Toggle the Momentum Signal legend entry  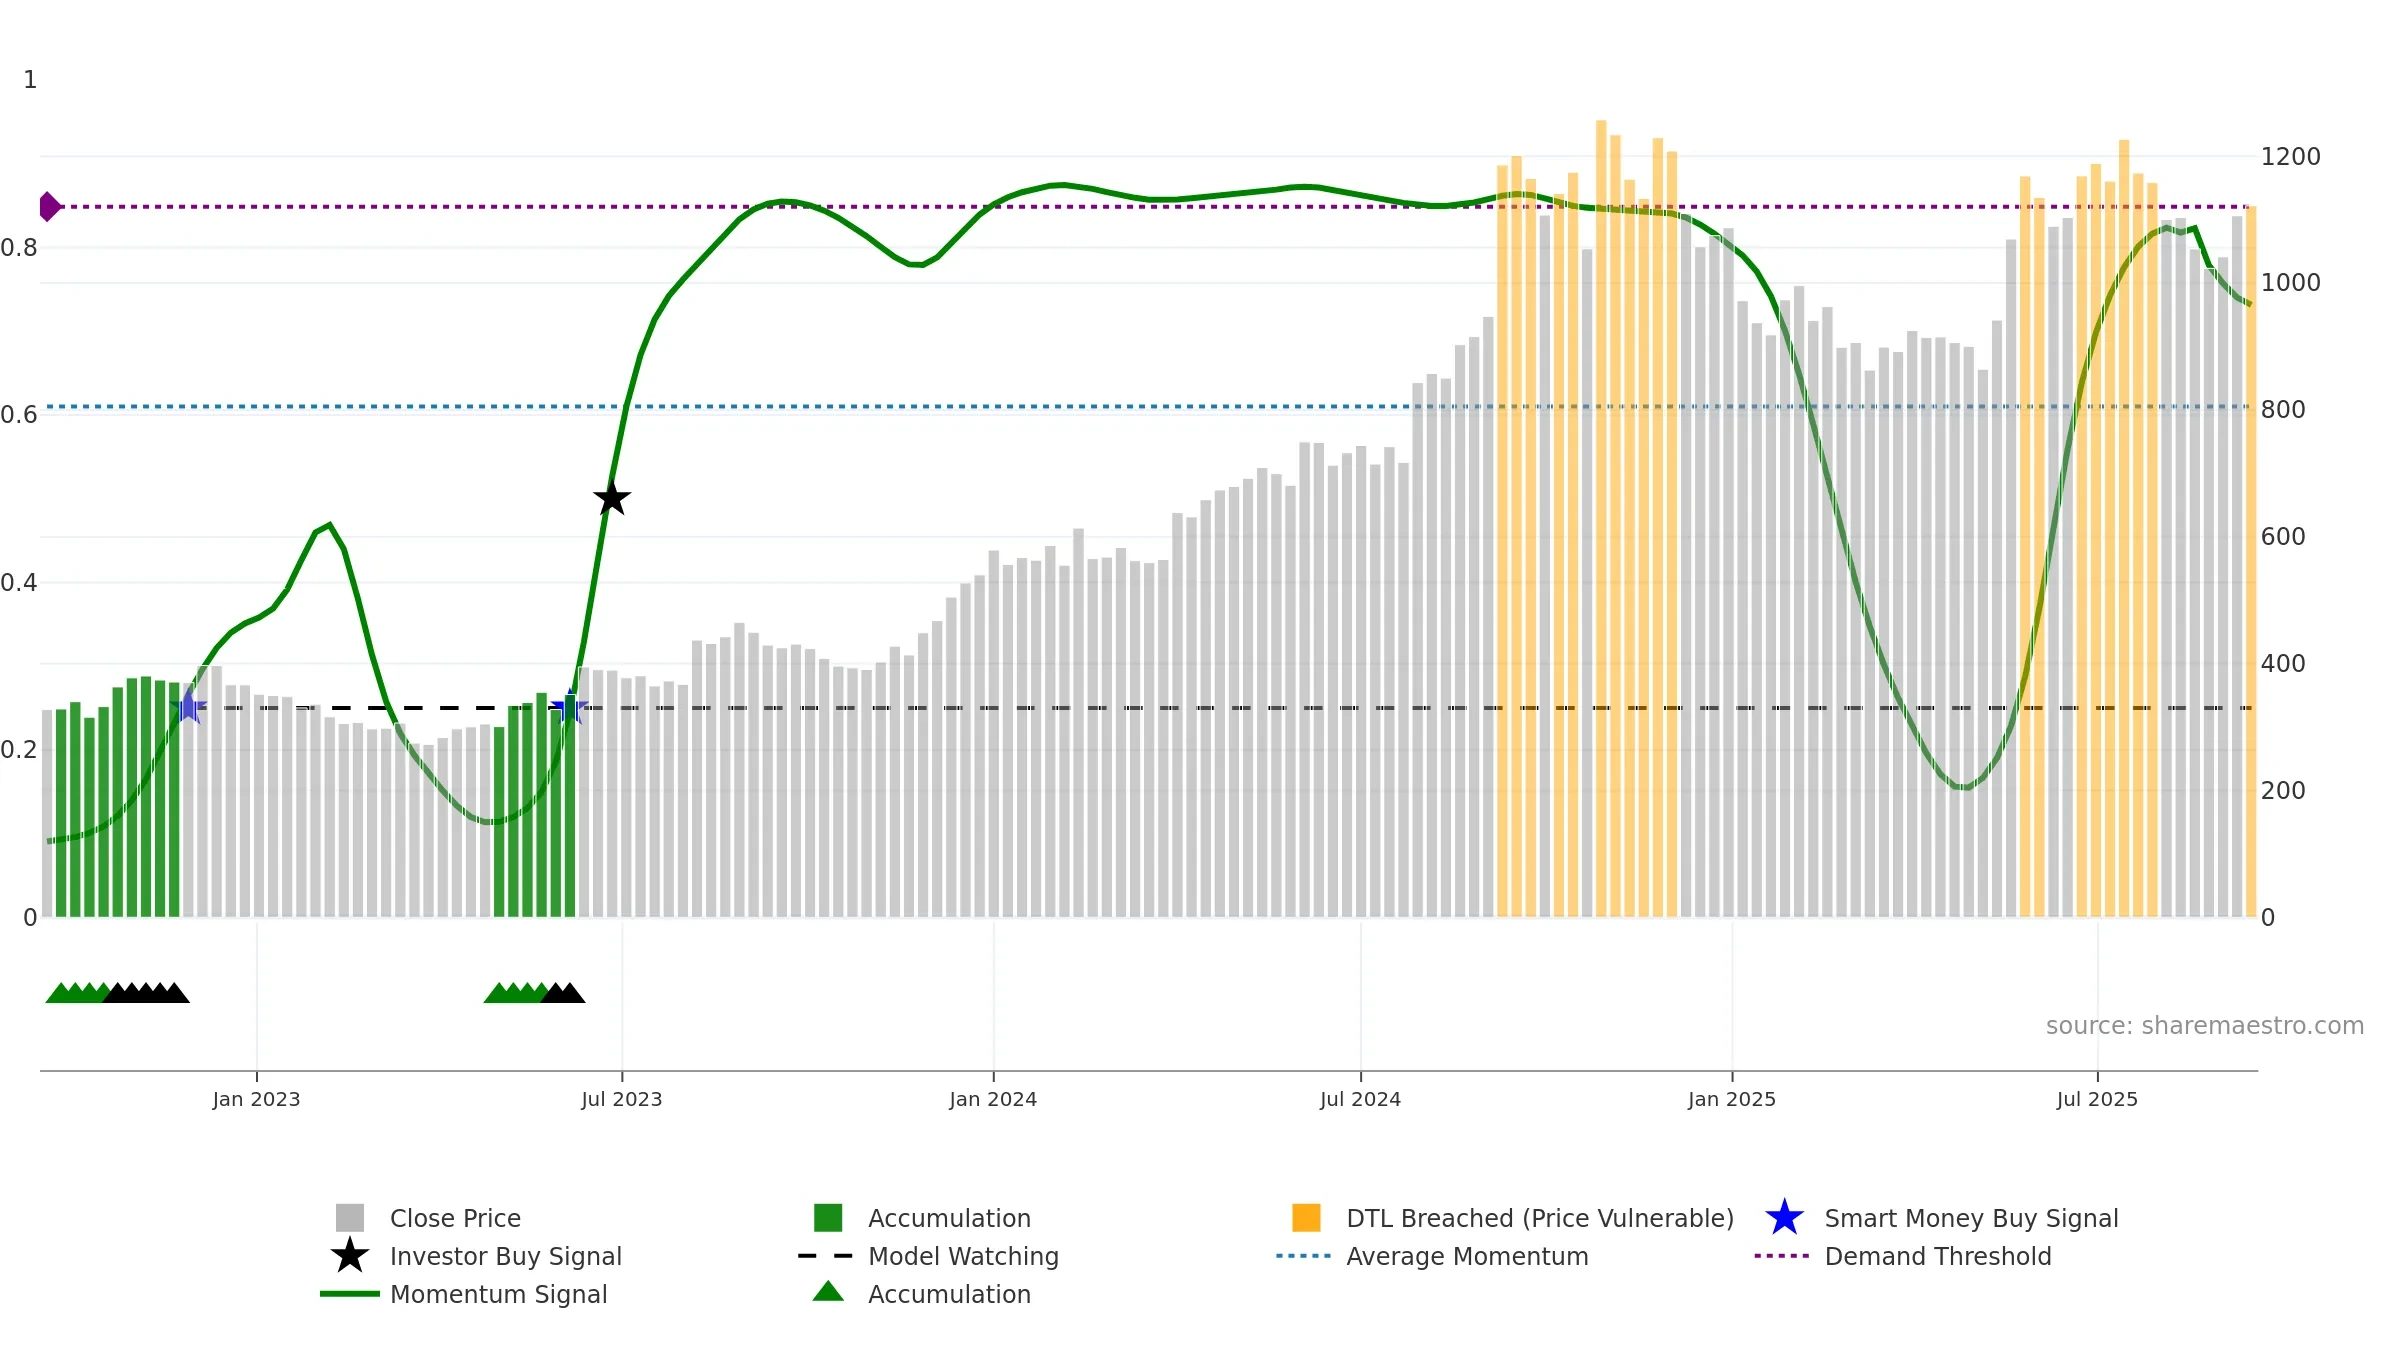[x=464, y=1294]
